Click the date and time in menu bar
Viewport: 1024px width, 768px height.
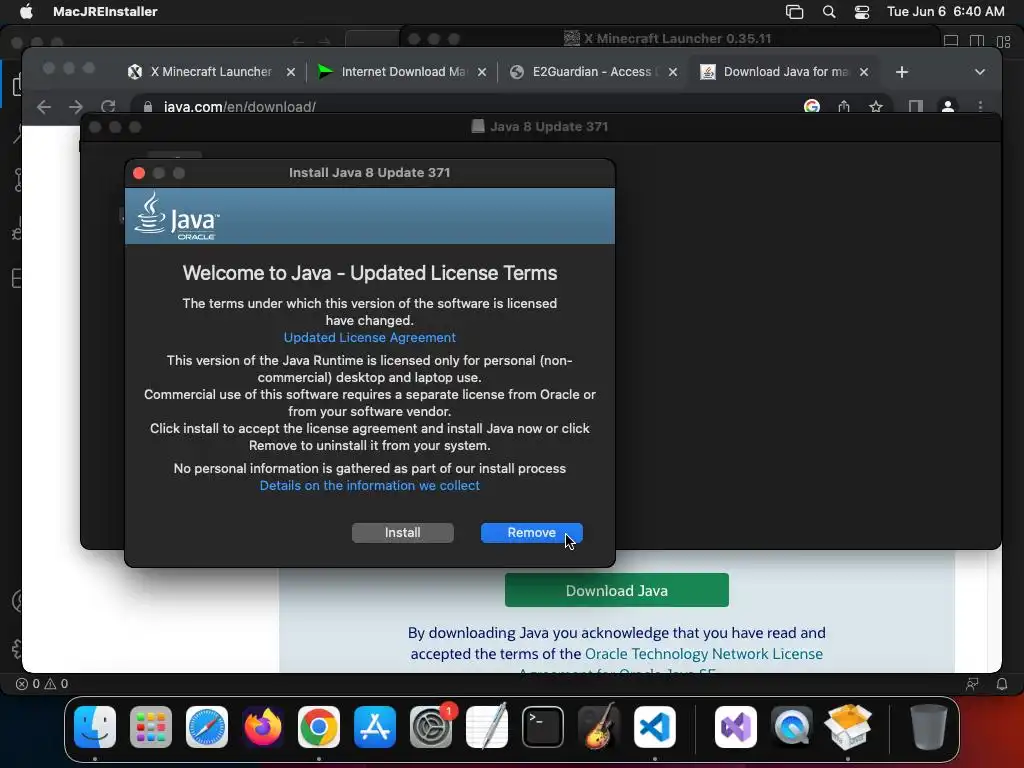[x=946, y=12]
